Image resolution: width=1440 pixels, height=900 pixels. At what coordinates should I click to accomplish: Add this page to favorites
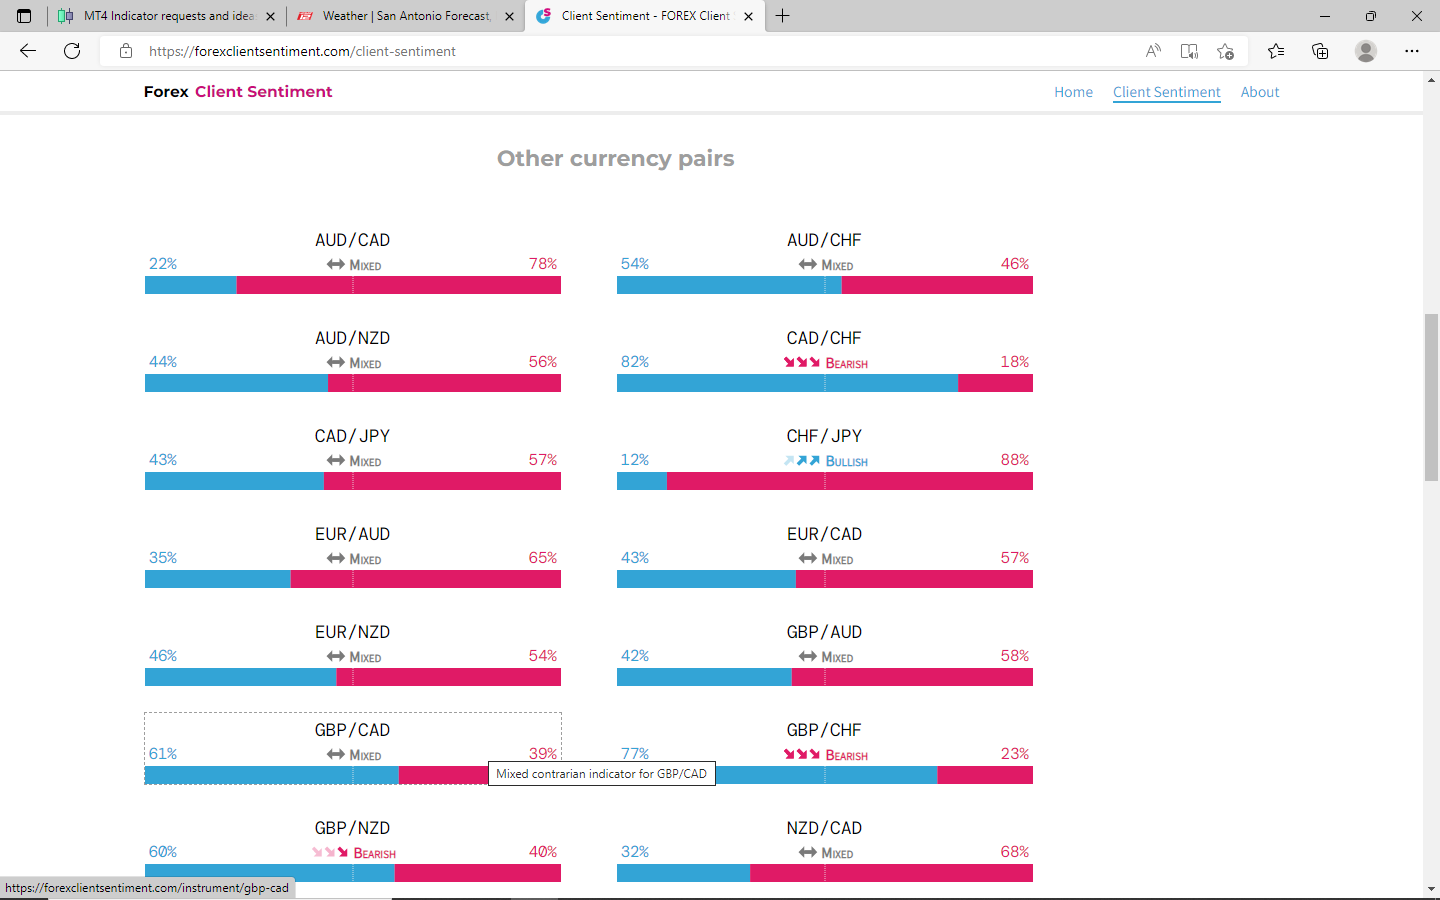click(1225, 51)
